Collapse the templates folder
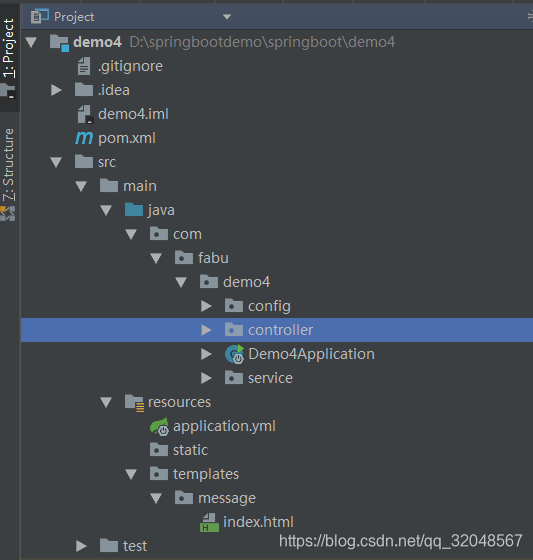Image resolution: width=533 pixels, height=560 pixels. coord(131,474)
